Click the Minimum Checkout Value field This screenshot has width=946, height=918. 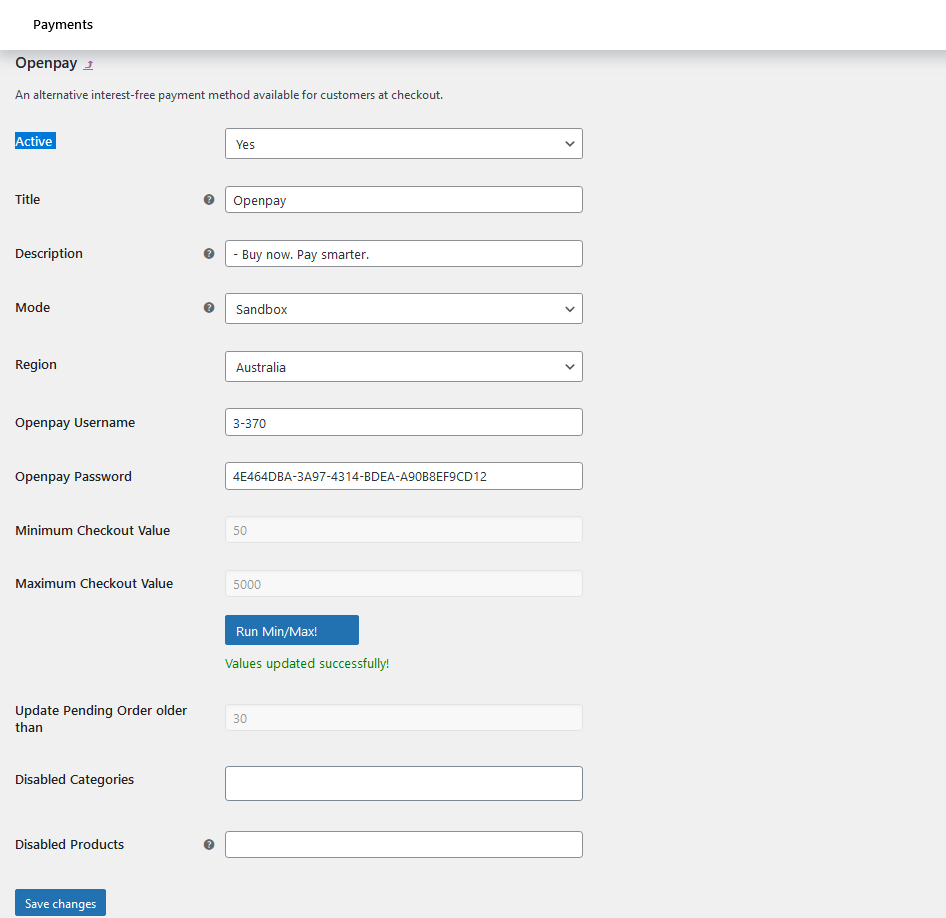pos(403,530)
